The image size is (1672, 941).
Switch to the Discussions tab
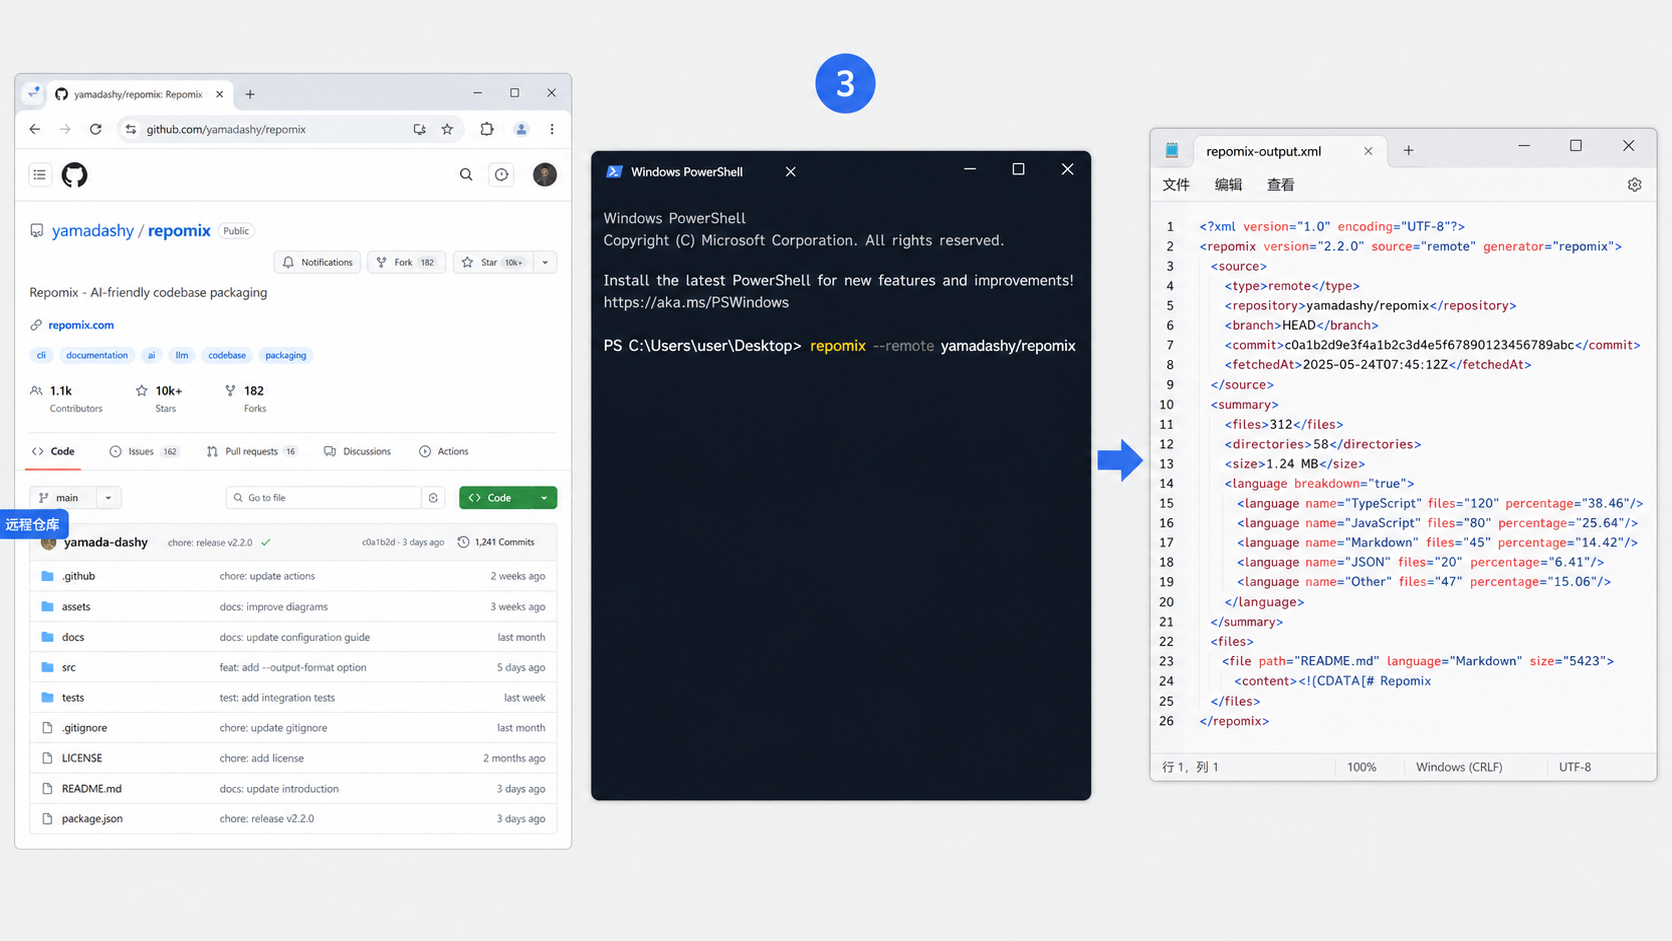[357, 452]
